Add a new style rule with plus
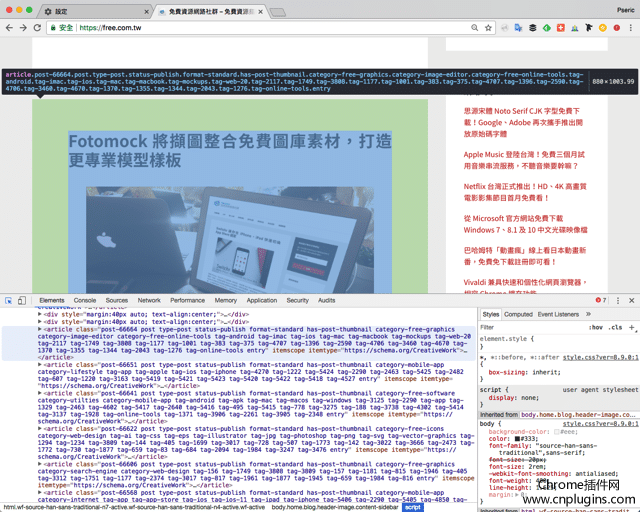This screenshot has height=512, width=640. 631,327
